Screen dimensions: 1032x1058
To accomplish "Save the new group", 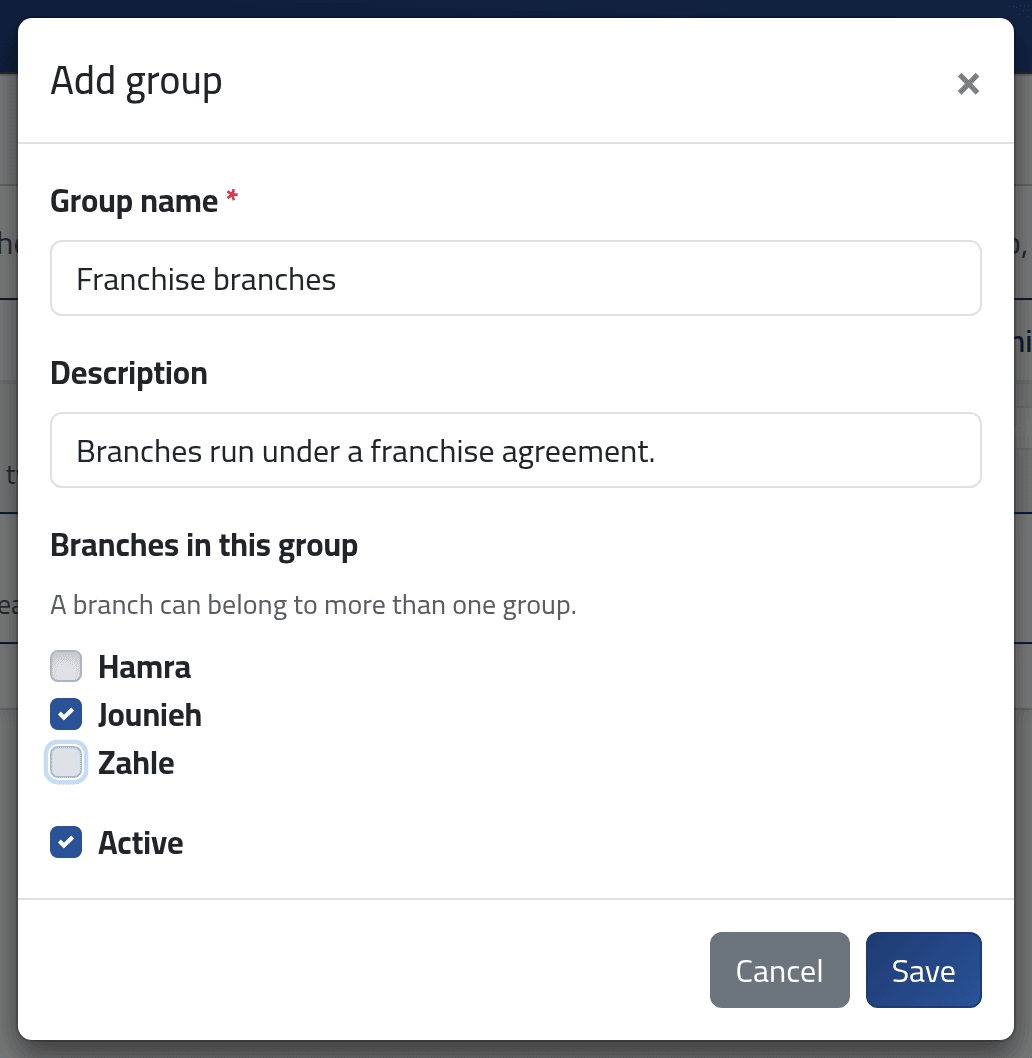I will point(923,970).
